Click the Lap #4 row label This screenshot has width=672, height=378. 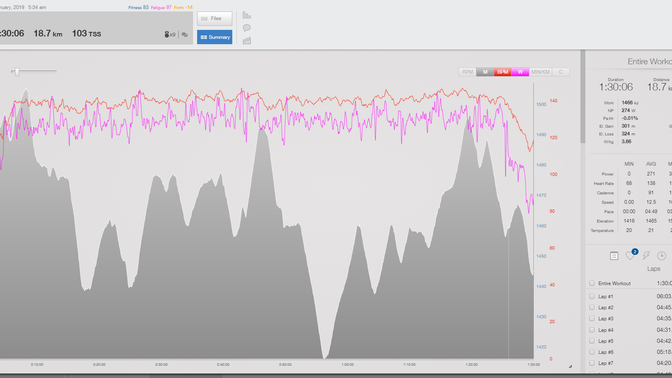606,330
